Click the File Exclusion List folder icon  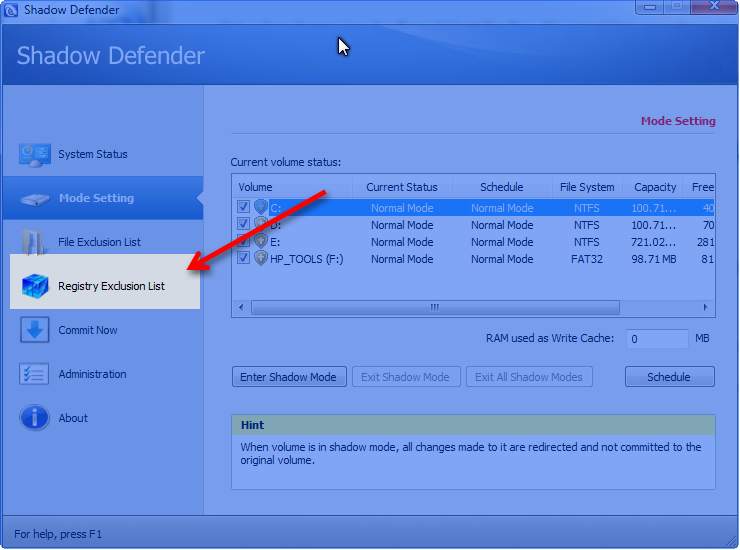pos(34,241)
